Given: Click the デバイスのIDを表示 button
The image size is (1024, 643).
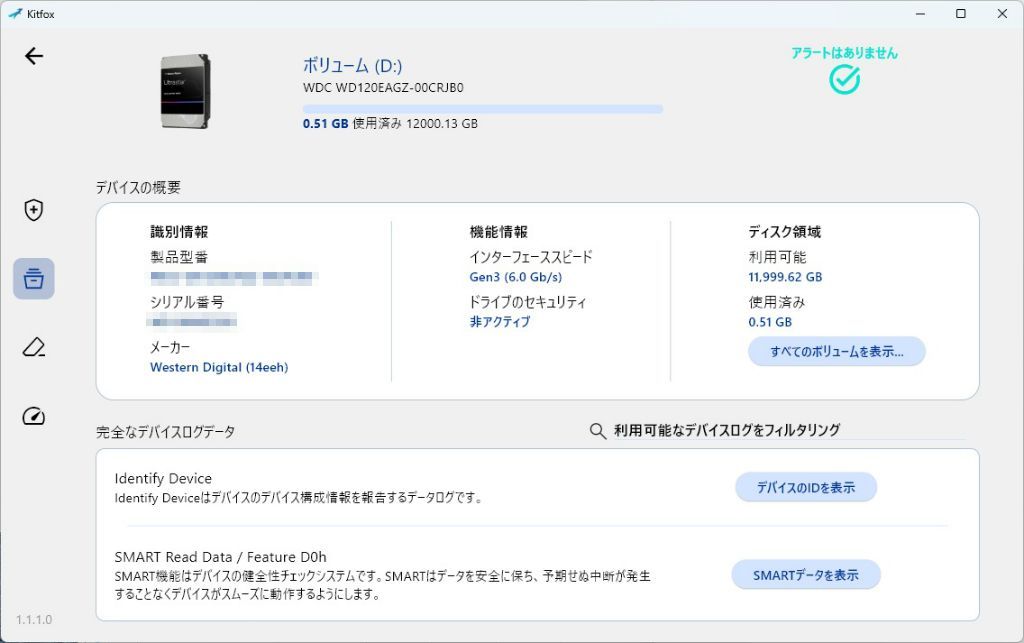Looking at the screenshot, I should [x=806, y=488].
